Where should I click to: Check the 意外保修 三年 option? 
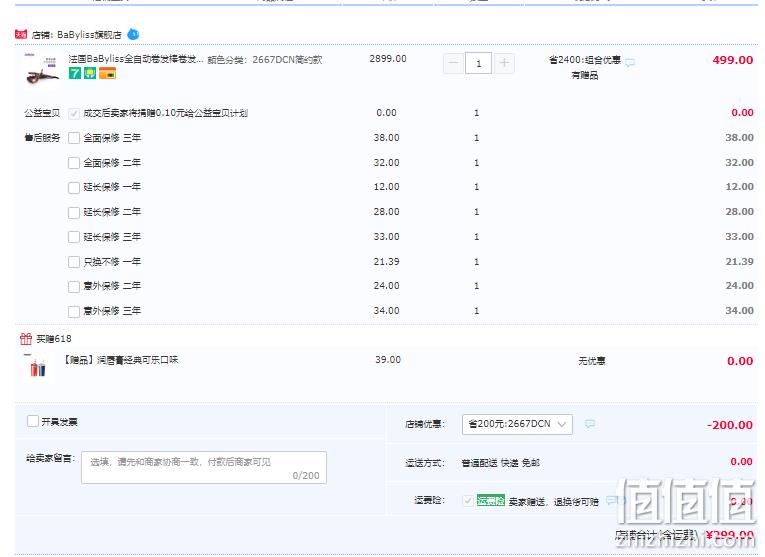[x=74, y=312]
